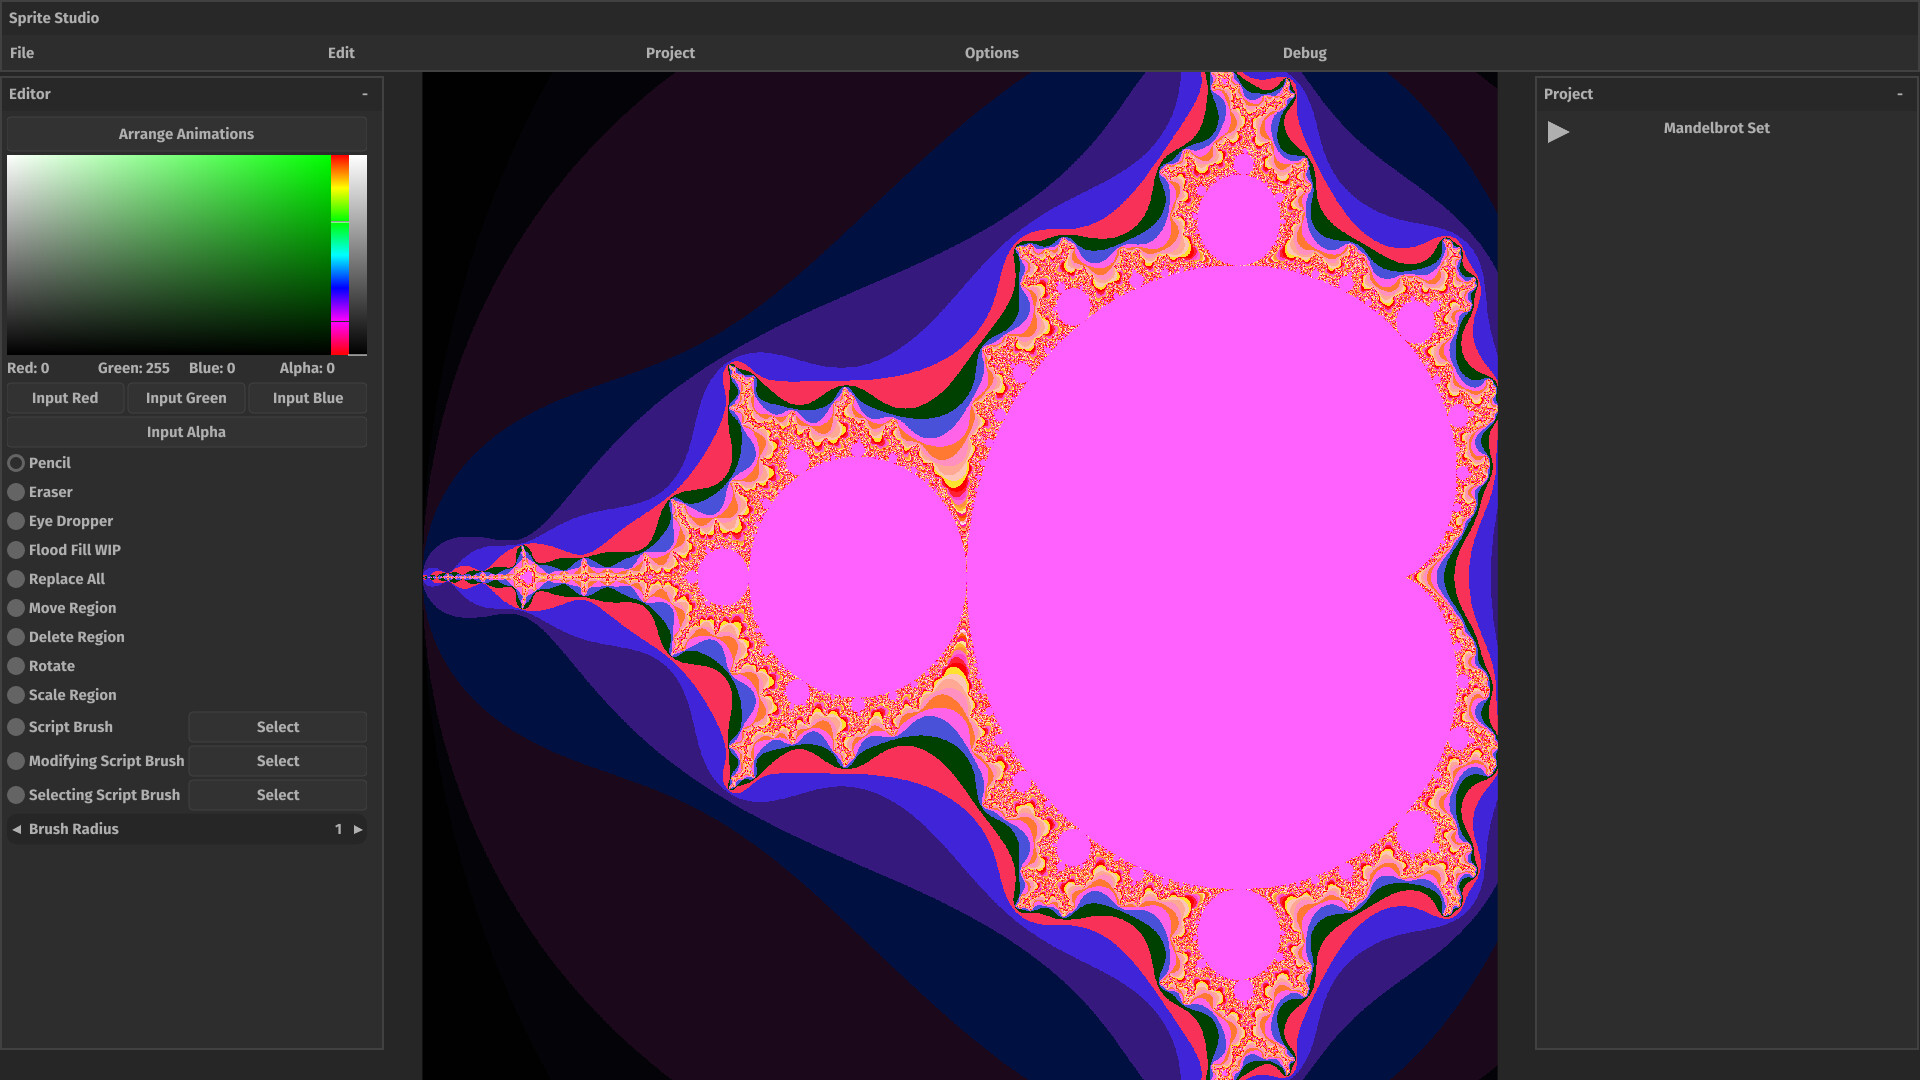This screenshot has height=1080, width=1920.
Task: Select the Mandelbrot Set project entry
Action: click(1716, 127)
